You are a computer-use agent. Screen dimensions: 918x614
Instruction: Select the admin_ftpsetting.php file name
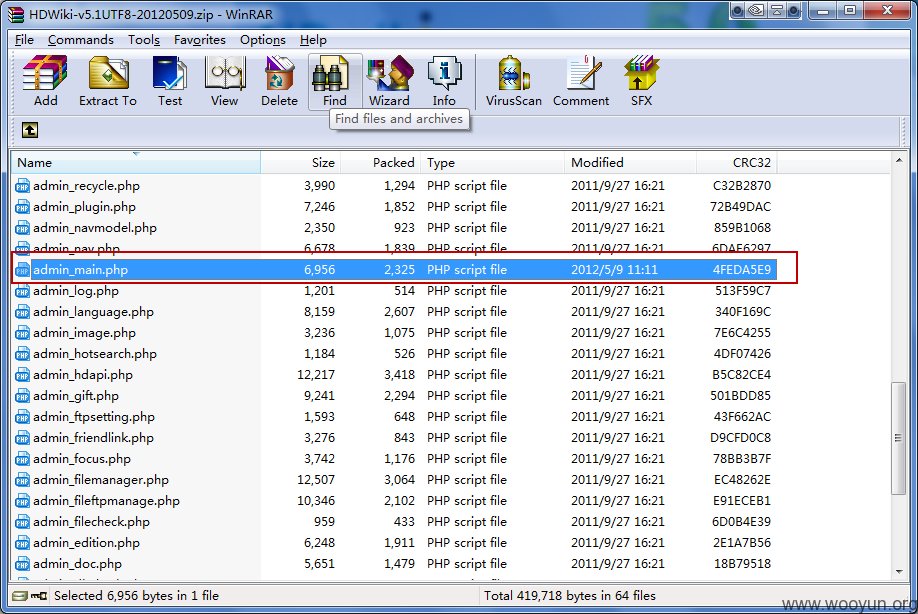coord(94,417)
